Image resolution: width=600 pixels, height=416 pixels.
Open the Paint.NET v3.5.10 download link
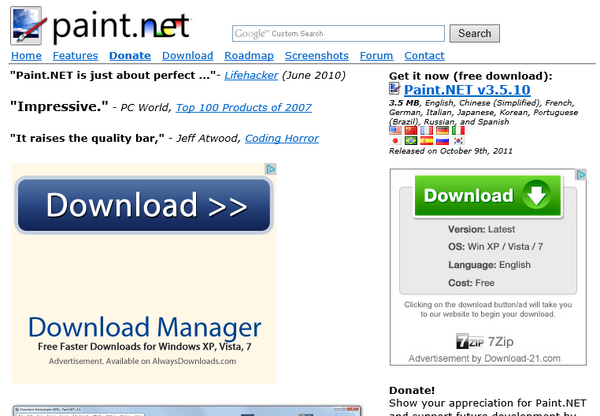coord(467,91)
